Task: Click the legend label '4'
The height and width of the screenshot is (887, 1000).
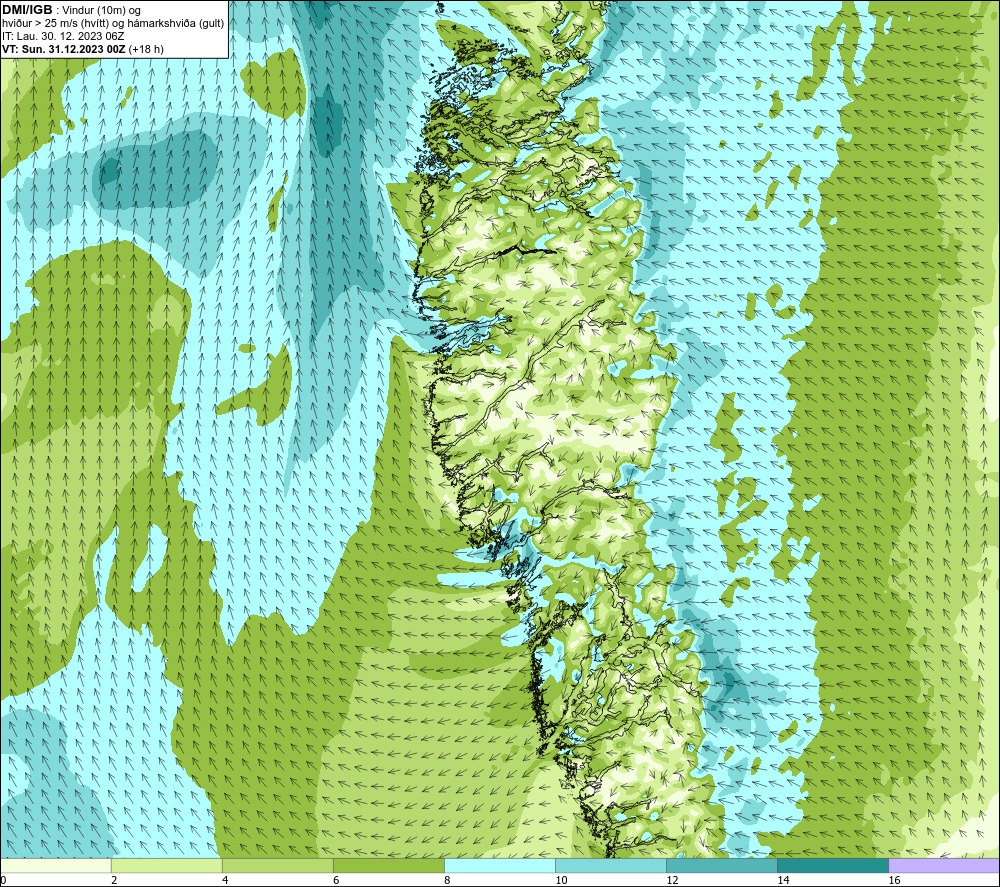Action: tap(224, 880)
